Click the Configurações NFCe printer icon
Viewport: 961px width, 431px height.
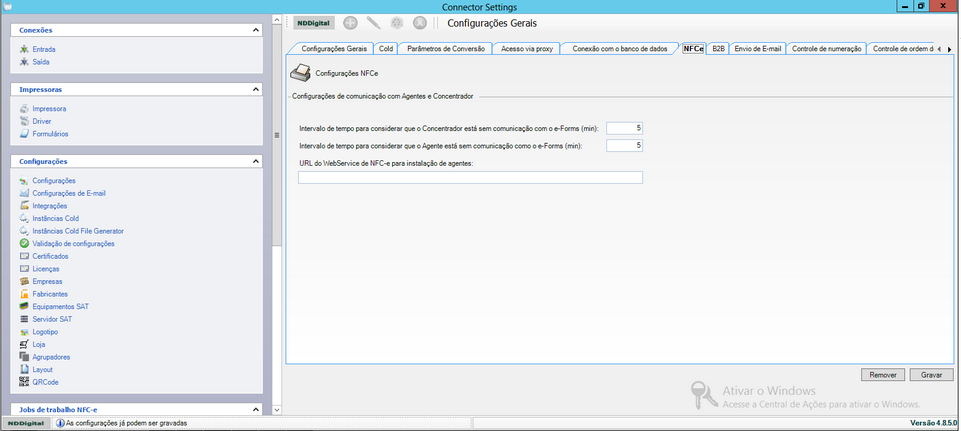tap(300, 73)
